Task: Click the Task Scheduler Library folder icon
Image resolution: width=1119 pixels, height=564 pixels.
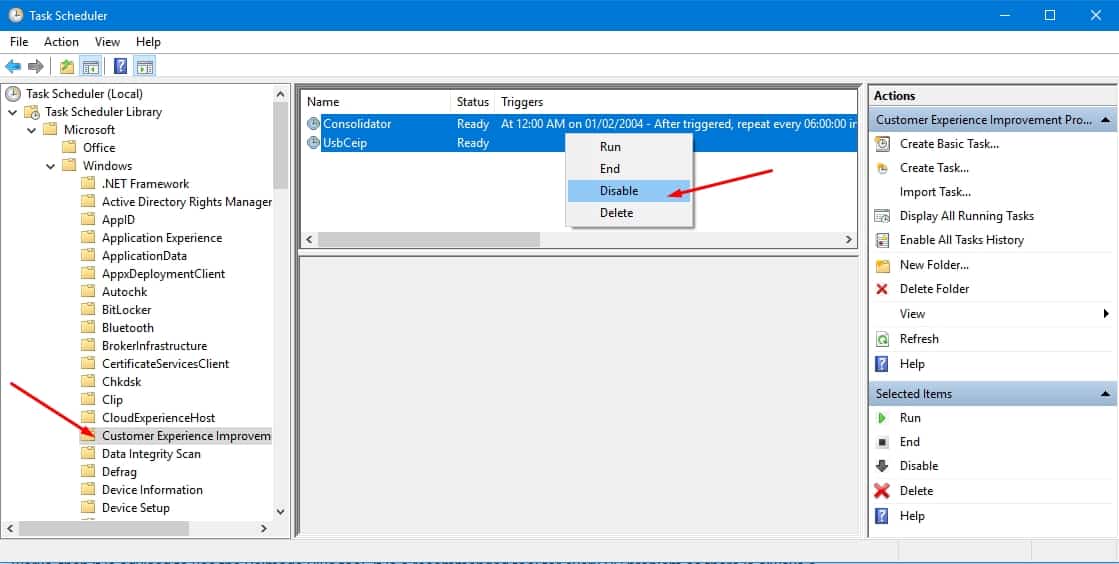Action: (32, 112)
